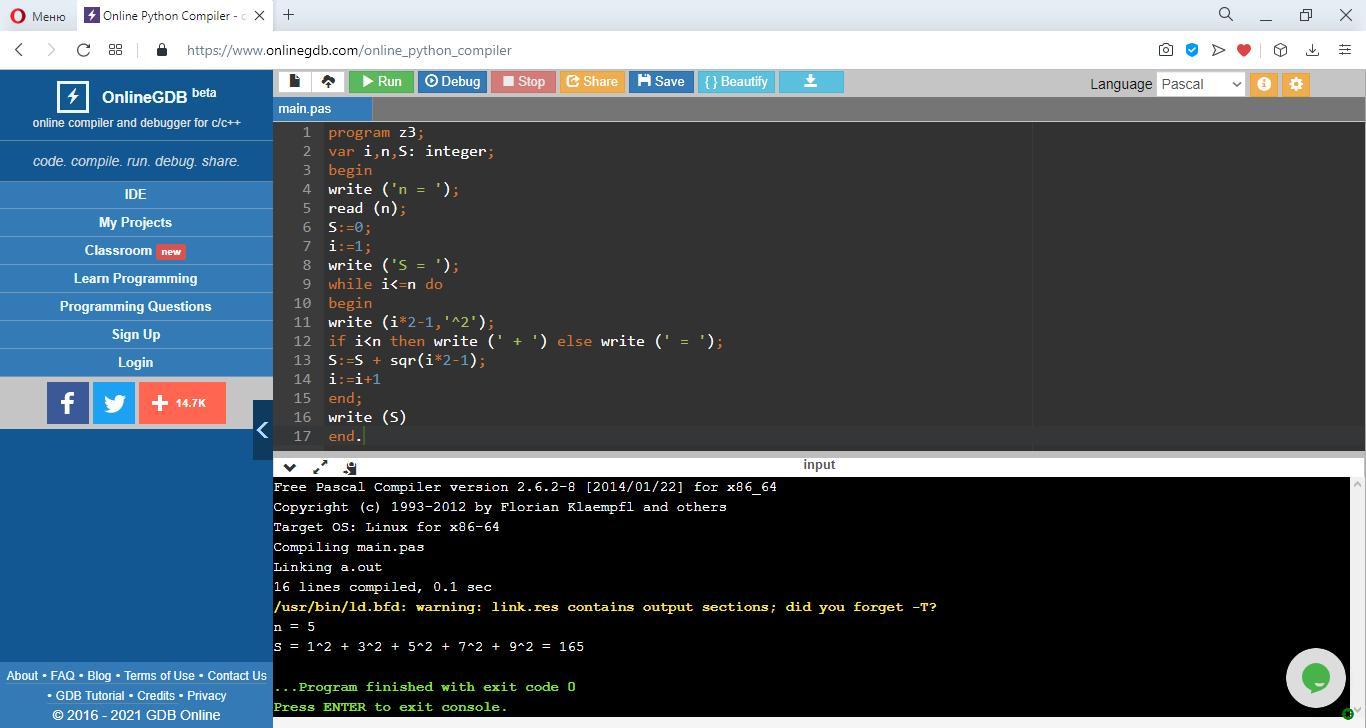Reload the page
This screenshot has height=728, width=1366.
(x=84, y=50)
